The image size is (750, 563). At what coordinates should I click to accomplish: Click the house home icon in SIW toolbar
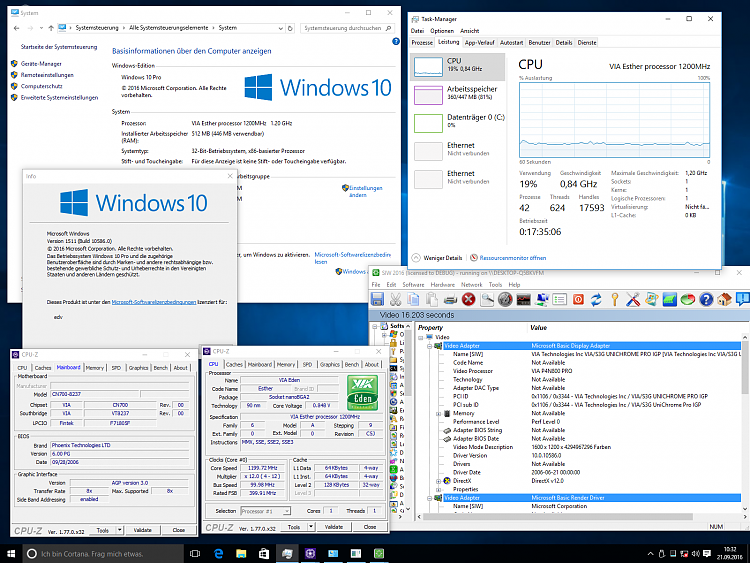(x=724, y=300)
